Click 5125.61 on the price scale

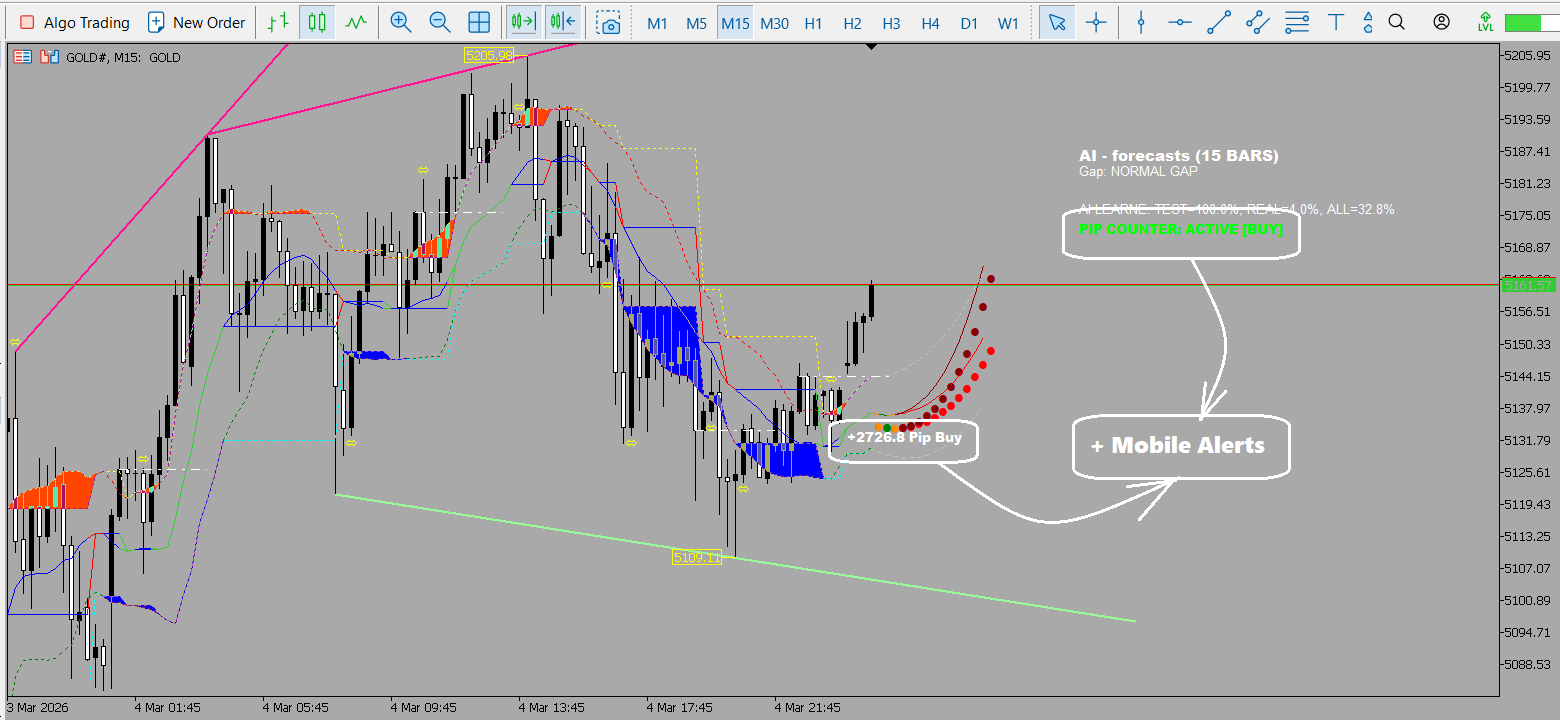click(1527, 472)
